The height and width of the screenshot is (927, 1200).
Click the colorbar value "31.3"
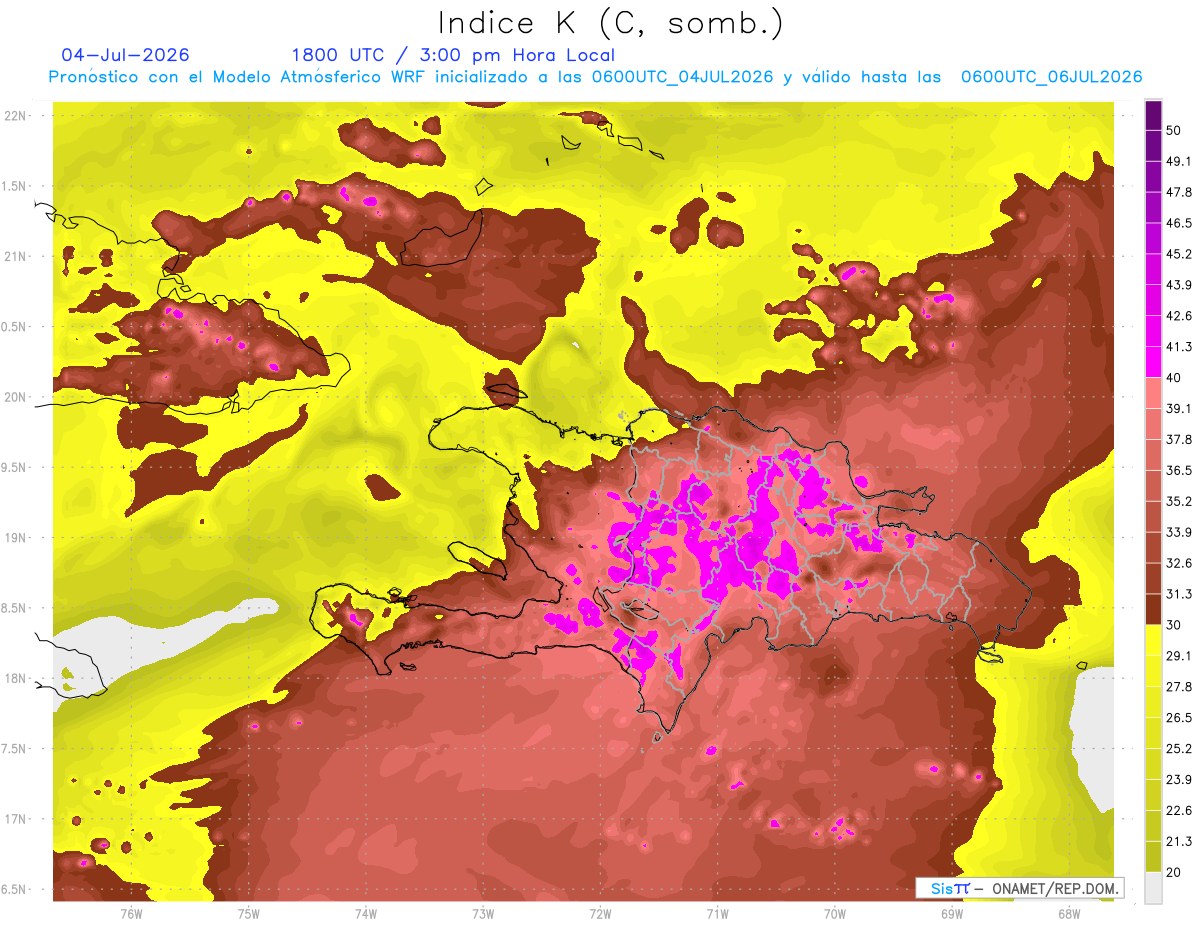[x=1179, y=594]
